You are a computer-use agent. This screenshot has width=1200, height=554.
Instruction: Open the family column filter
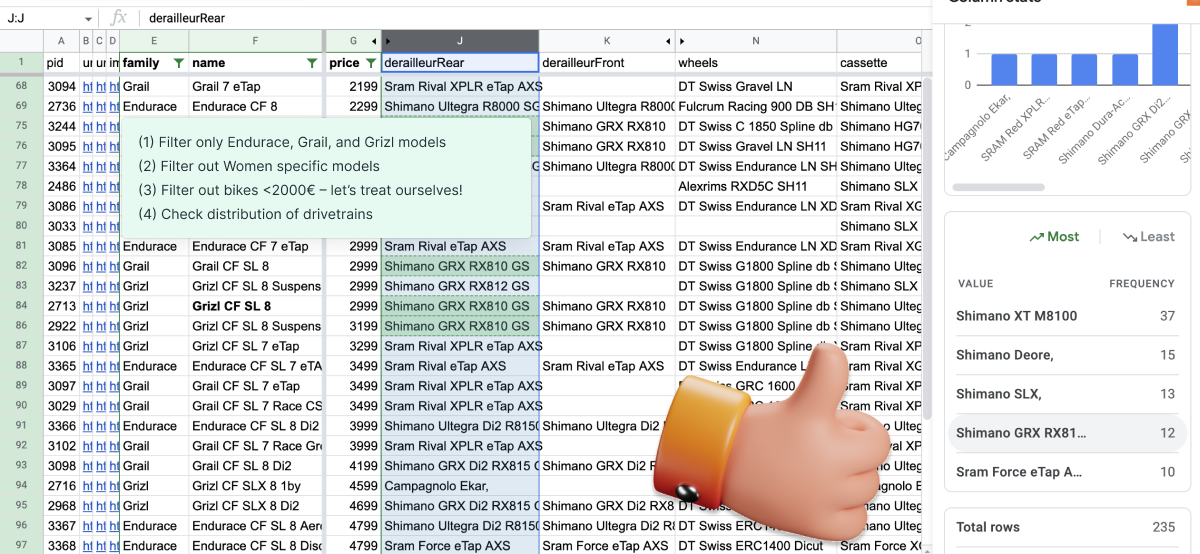click(x=178, y=63)
